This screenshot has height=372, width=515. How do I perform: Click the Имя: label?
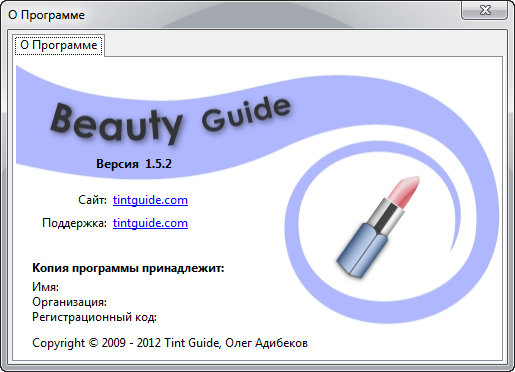[x=46, y=287]
